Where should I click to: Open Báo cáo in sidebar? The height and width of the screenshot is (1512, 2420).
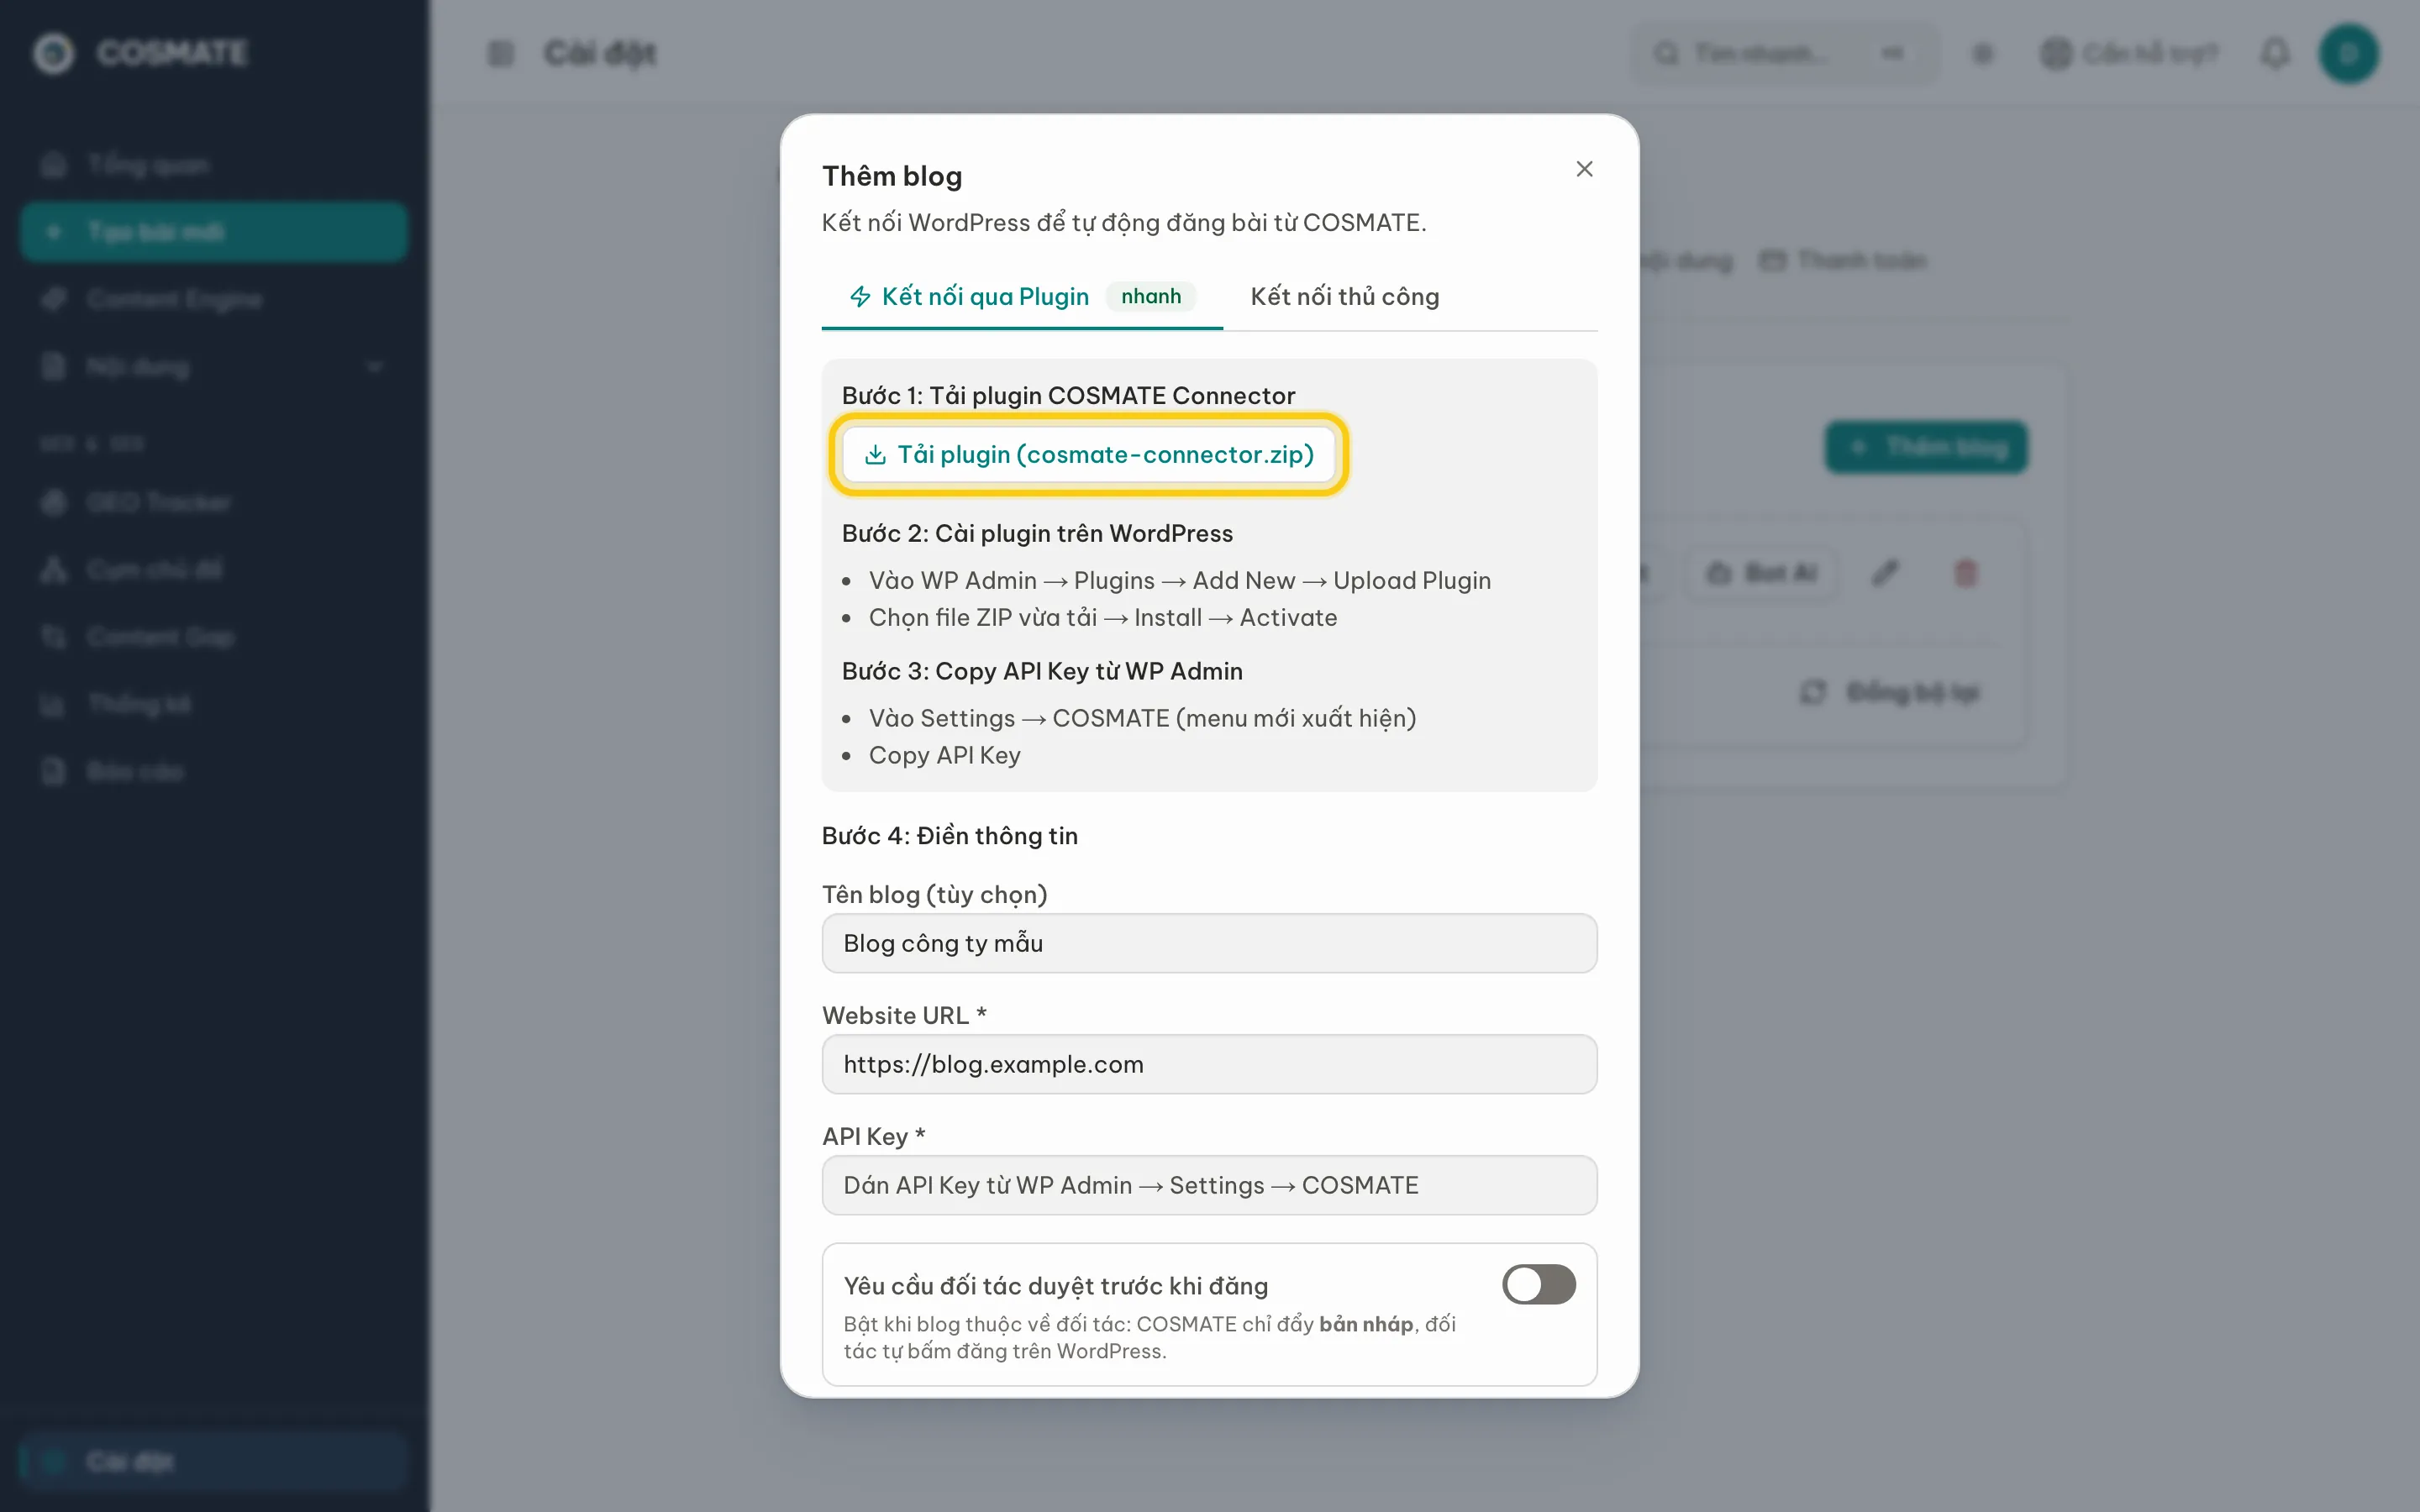(x=213, y=771)
